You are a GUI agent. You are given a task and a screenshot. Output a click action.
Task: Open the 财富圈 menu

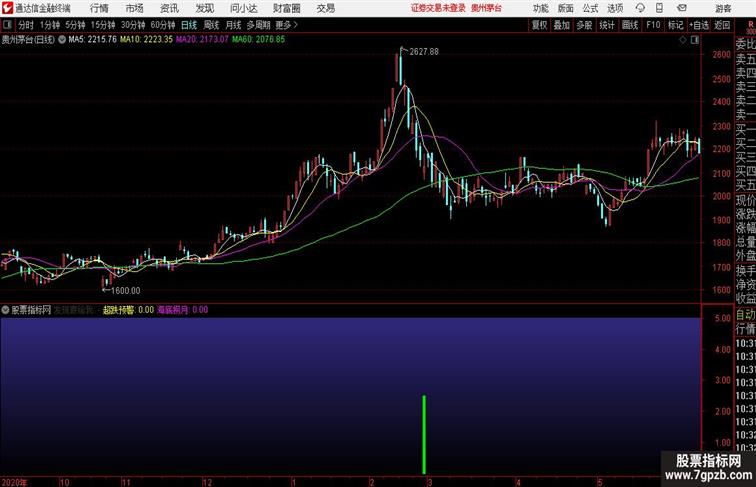pyautogui.click(x=287, y=8)
